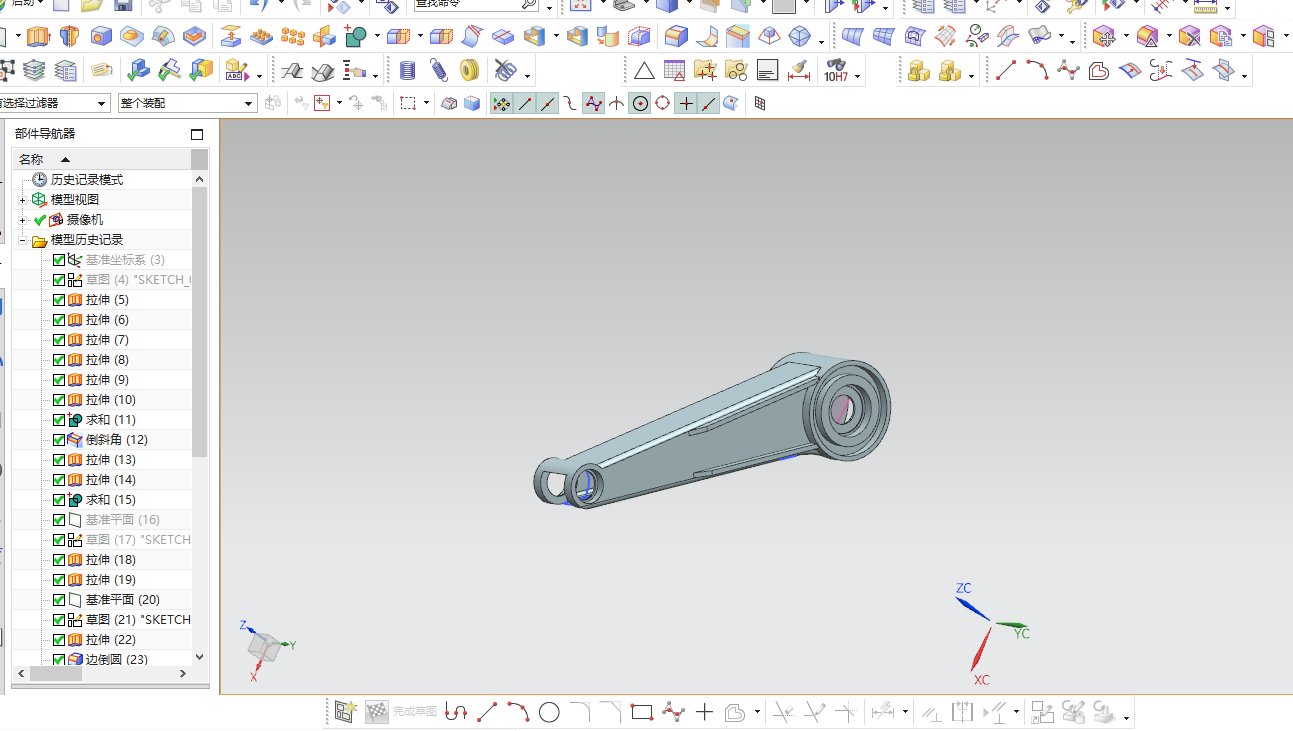Open the dropdown arrow after bottom heart-shaped icon
This screenshot has height=731, width=1293.
(757, 712)
